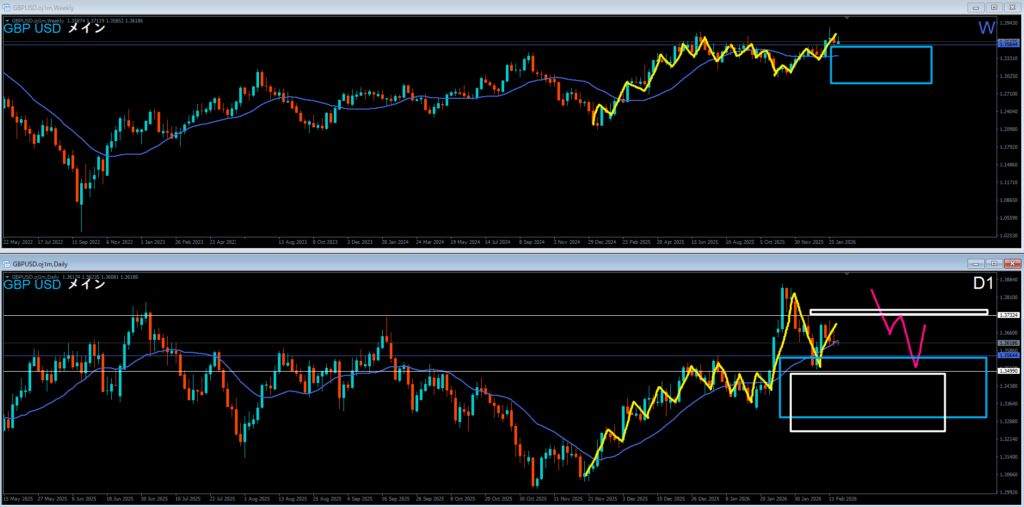The width and height of the screenshot is (1024, 507).
Task: Click the 1.34950 price label on Daily chart
Action: (x=1008, y=371)
